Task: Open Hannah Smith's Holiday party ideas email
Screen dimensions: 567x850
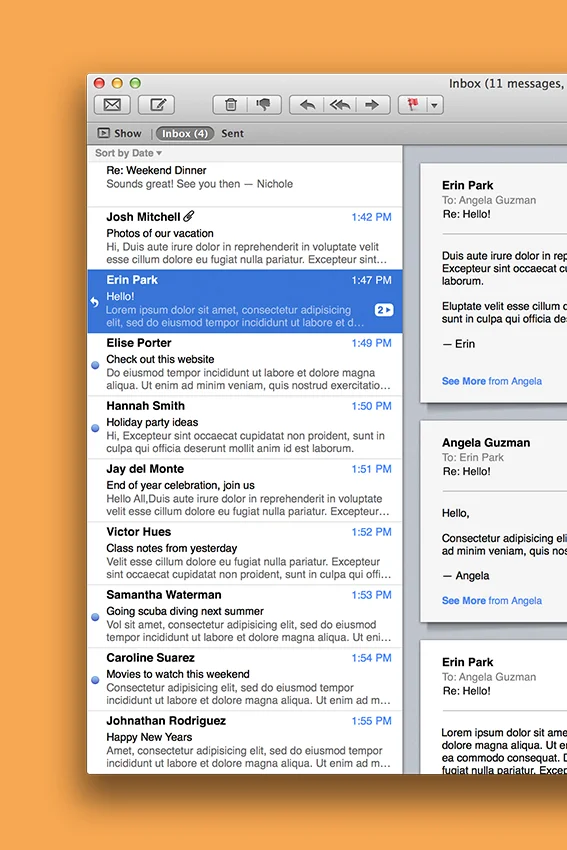Action: tap(245, 427)
